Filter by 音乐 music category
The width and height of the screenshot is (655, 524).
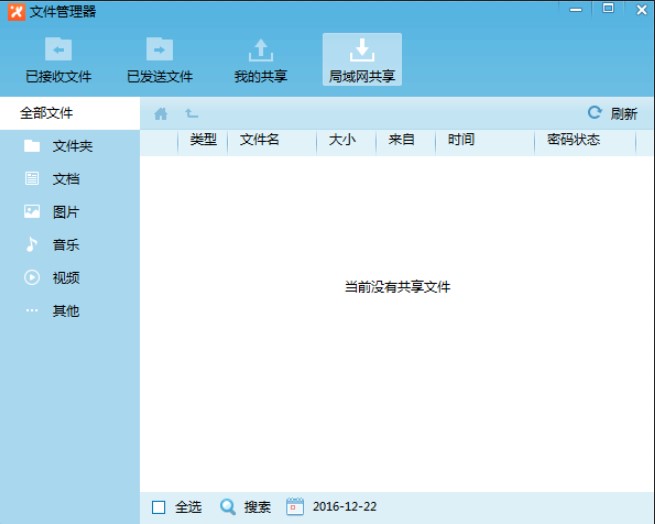pyautogui.click(x=66, y=245)
